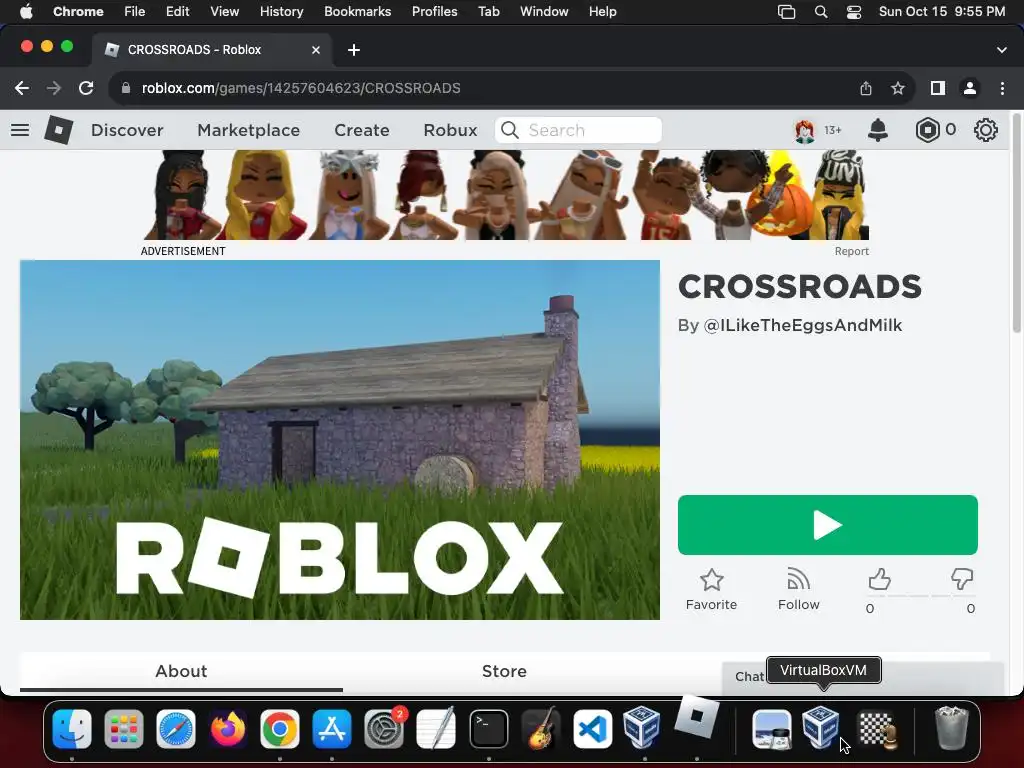Click the page vertical scrollbar
This screenshot has width=1024, height=768.
tap(1016, 224)
